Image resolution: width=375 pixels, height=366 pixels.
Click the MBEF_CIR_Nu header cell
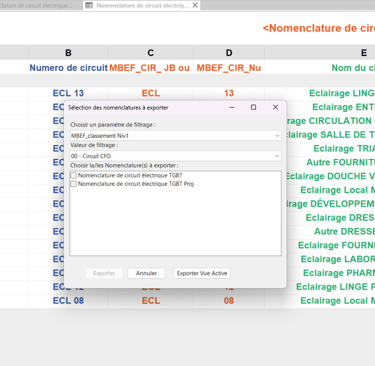tap(229, 68)
